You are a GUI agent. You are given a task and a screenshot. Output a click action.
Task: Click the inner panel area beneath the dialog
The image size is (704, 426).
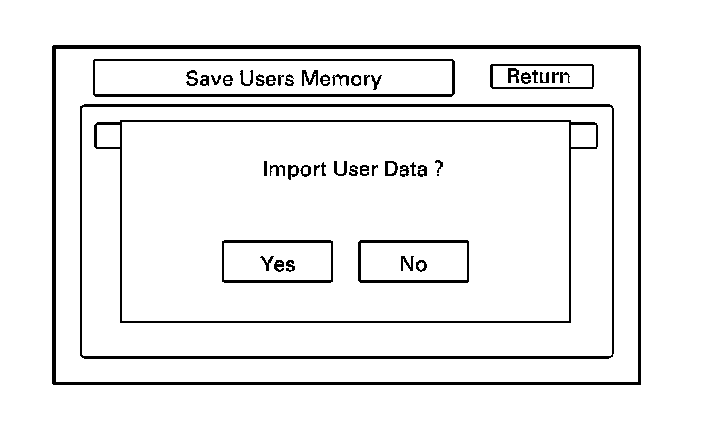coord(345,339)
